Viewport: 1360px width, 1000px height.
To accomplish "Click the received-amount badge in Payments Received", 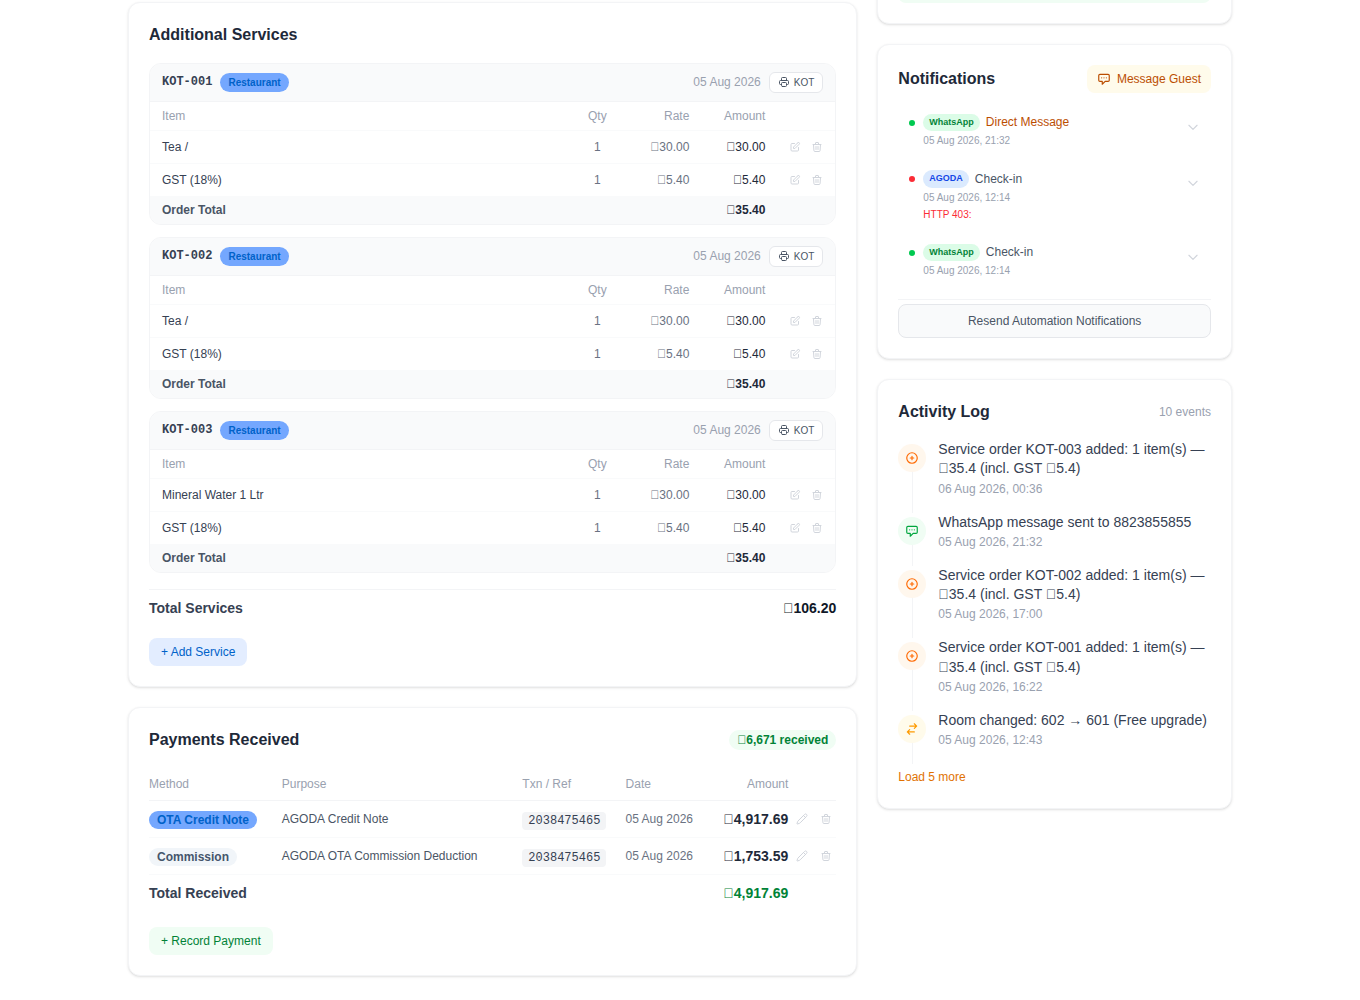I will [783, 740].
